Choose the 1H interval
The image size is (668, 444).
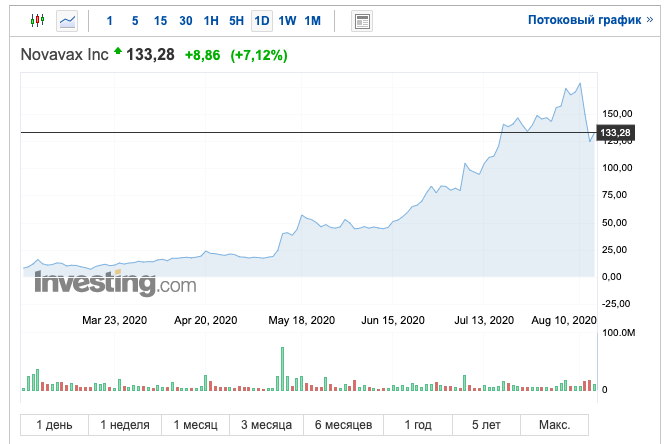211,20
